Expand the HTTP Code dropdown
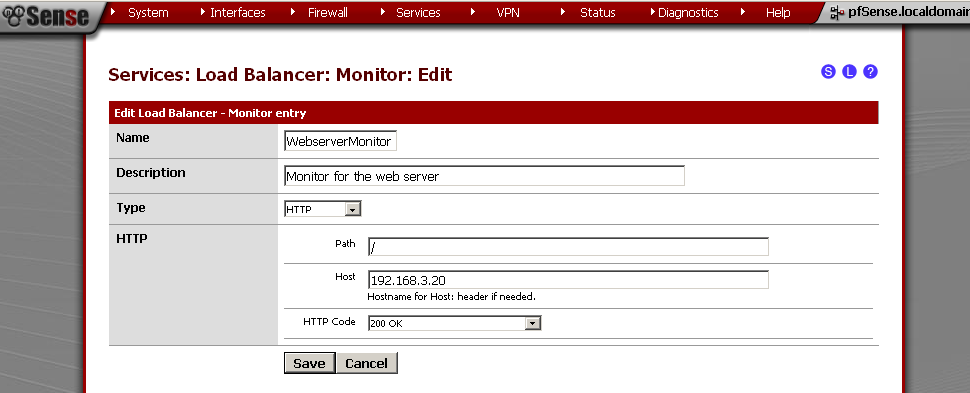This screenshot has height=393, width=970. 454,323
